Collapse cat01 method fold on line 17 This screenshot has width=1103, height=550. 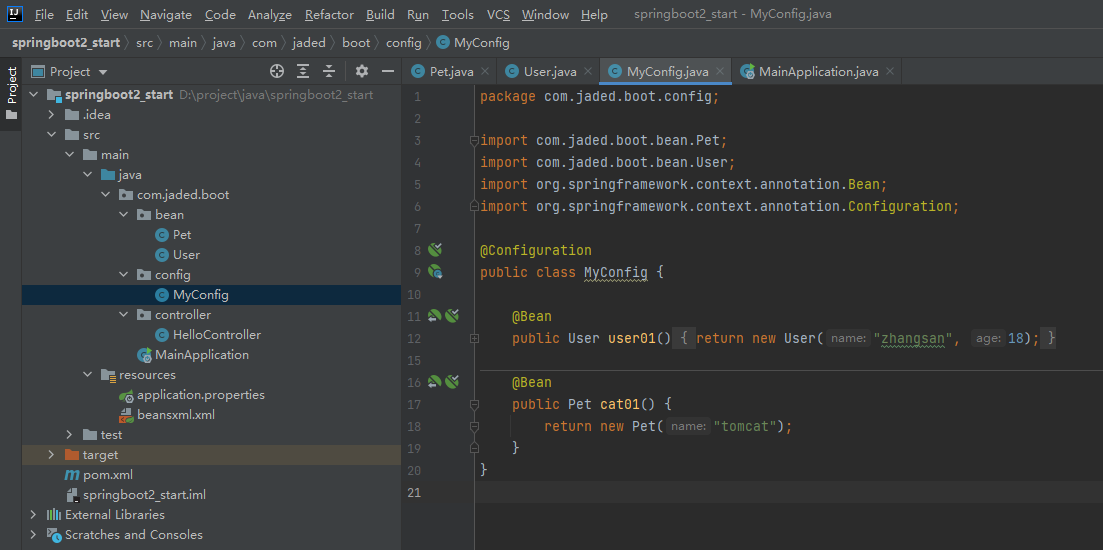474,404
